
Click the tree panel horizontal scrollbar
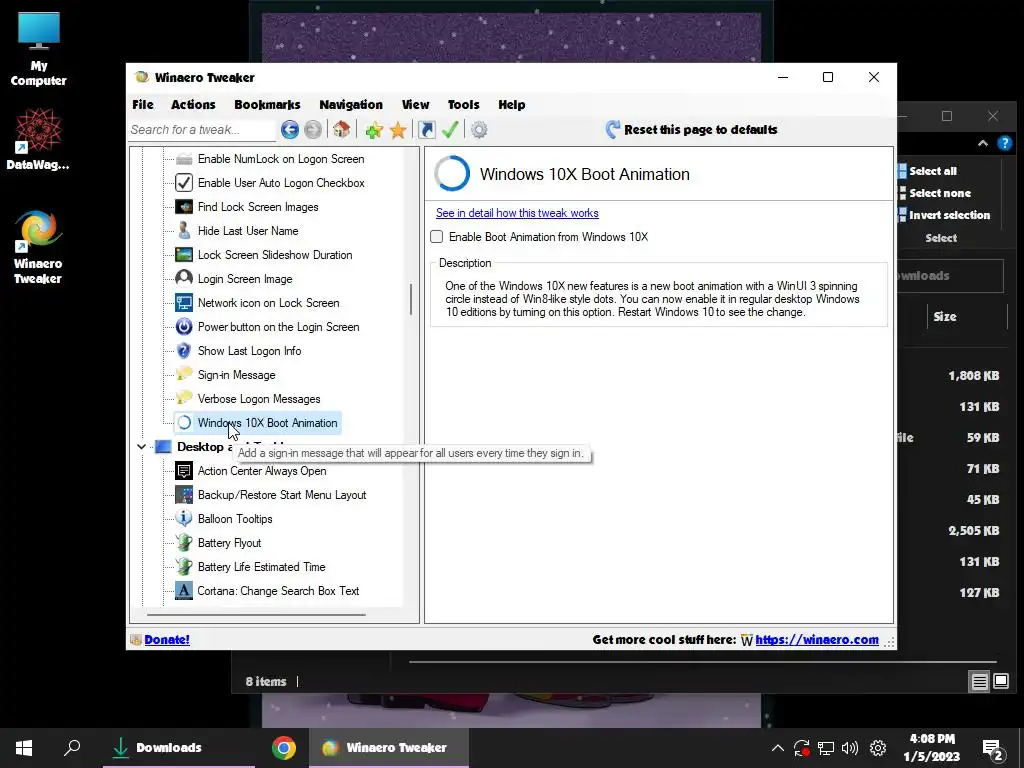[x=256, y=615]
